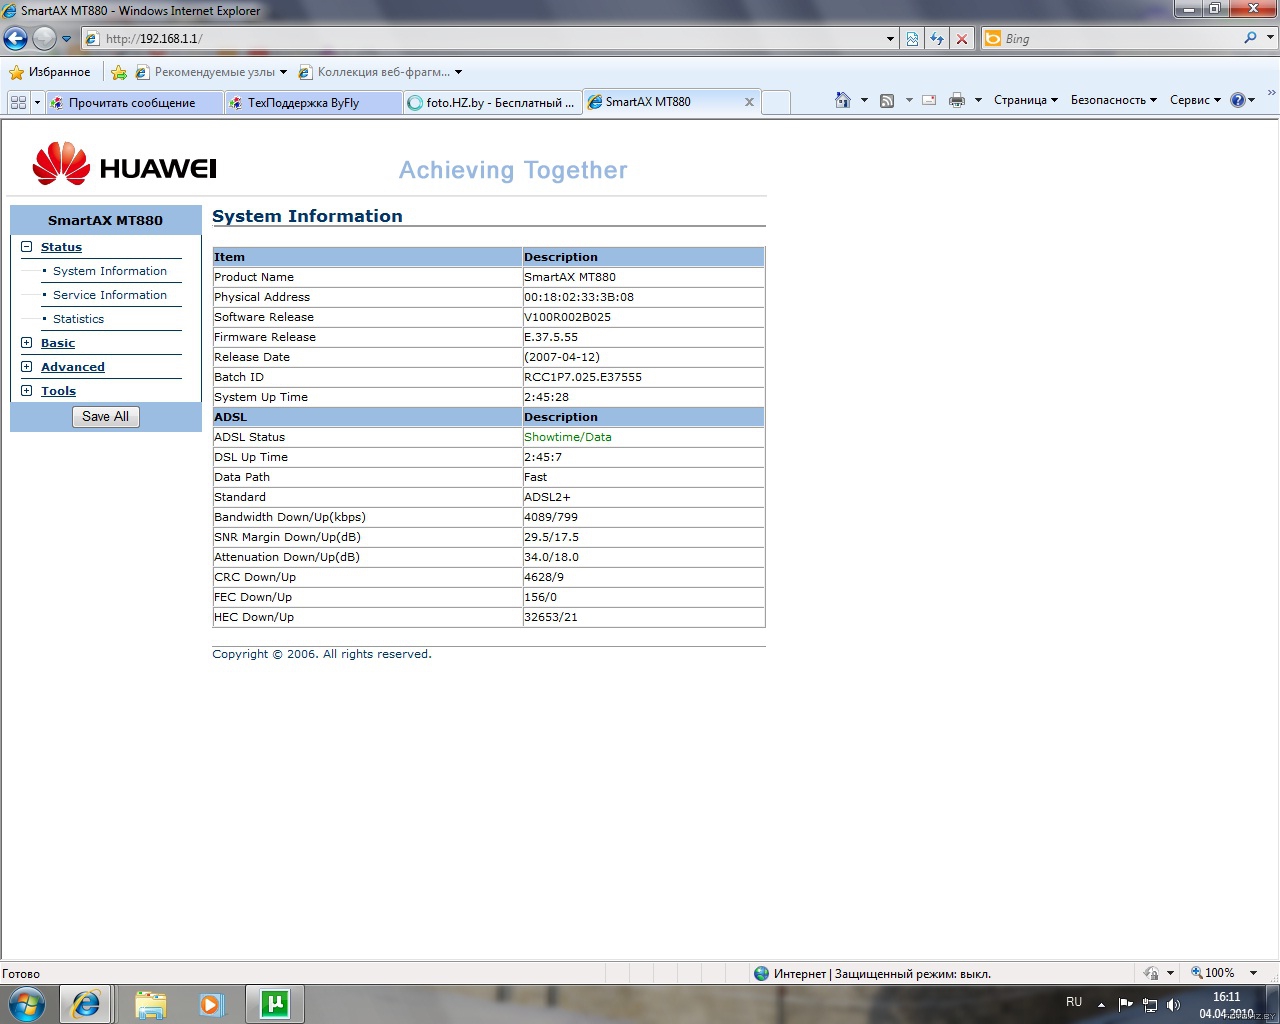Expand the Basic menu section

click(27, 342)
